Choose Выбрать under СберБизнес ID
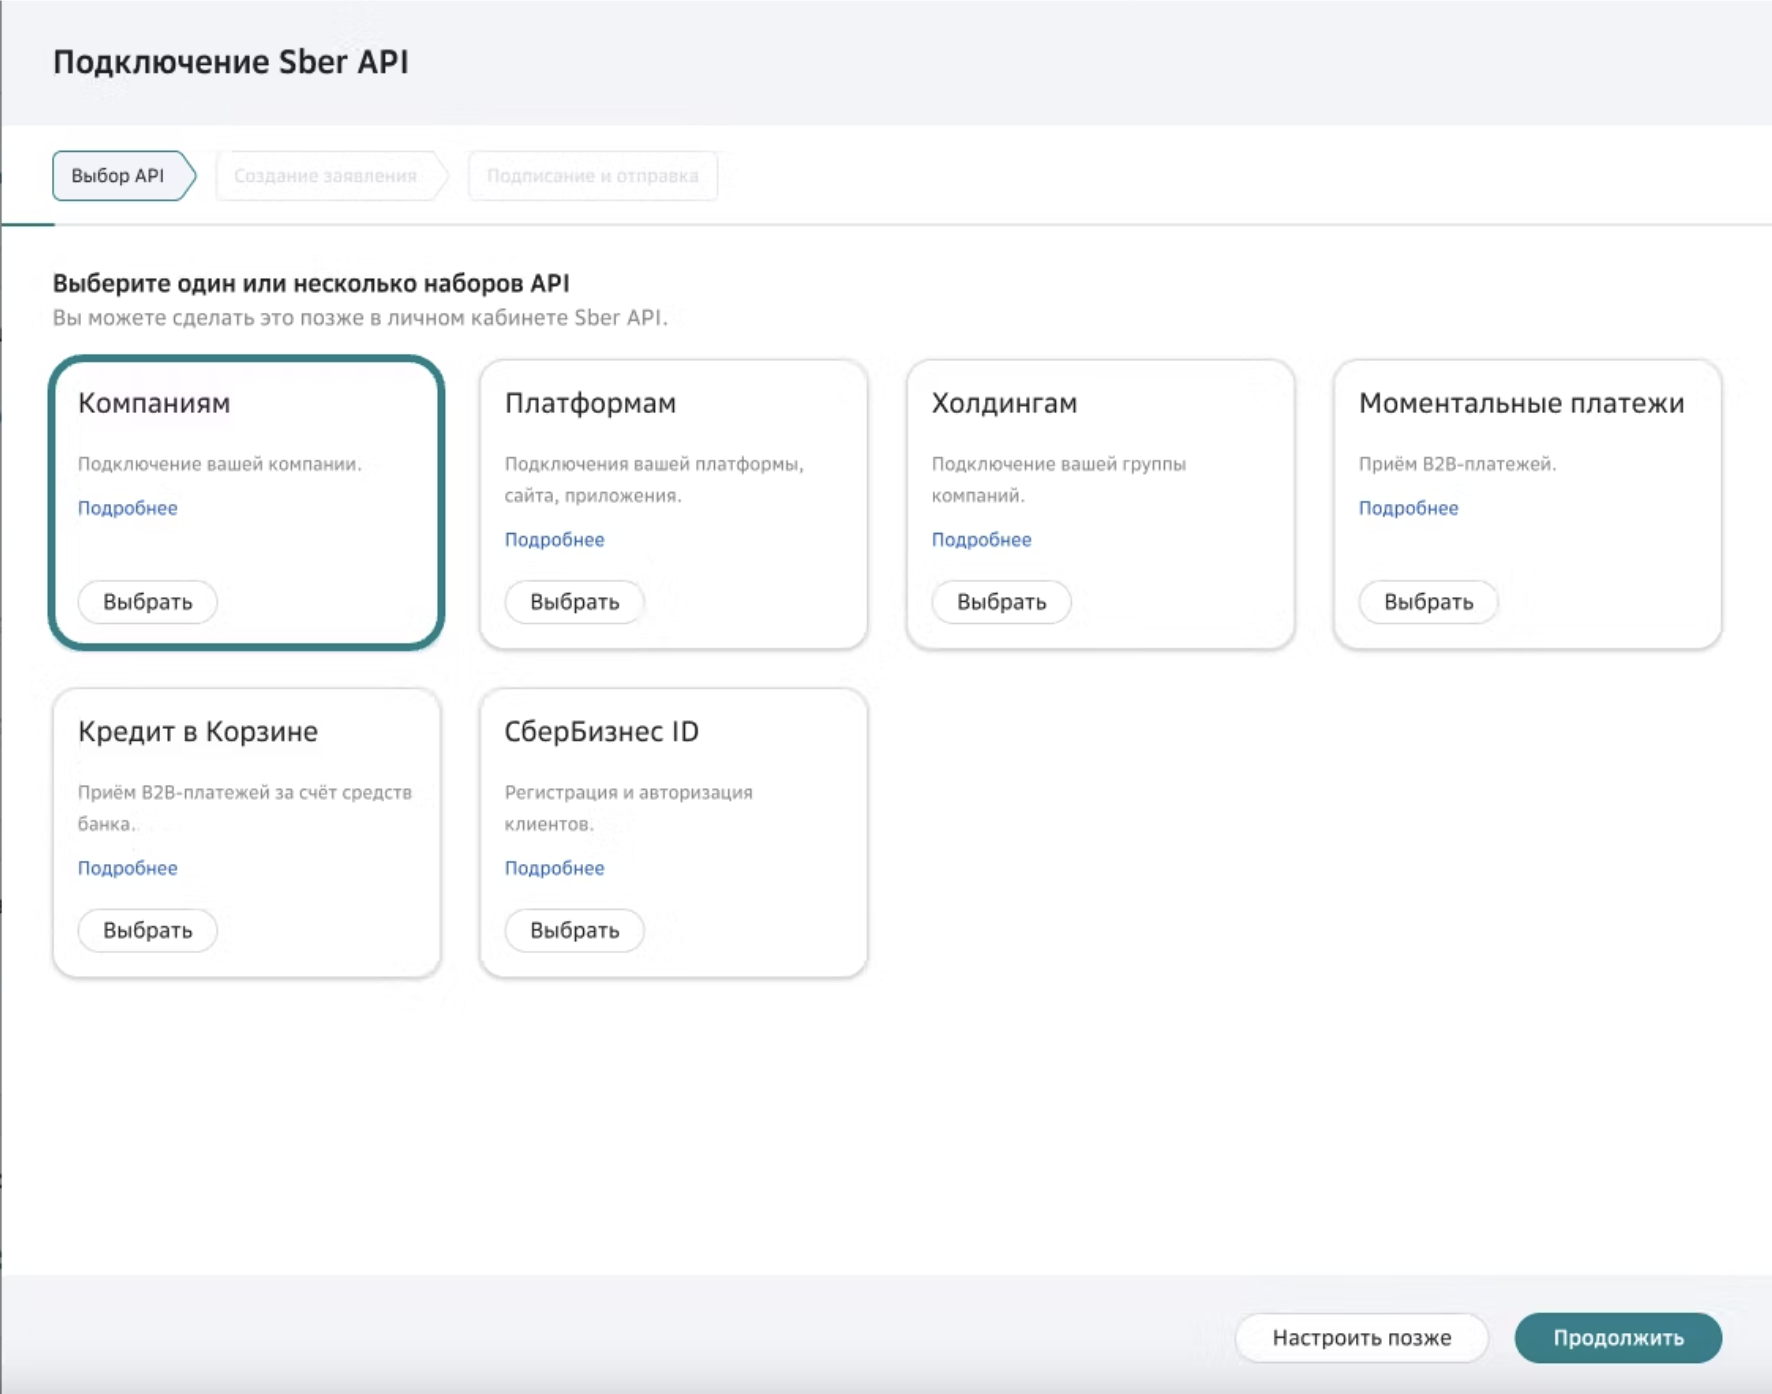The height and width of the screenshot is (1394, 1772). (575, 930)
